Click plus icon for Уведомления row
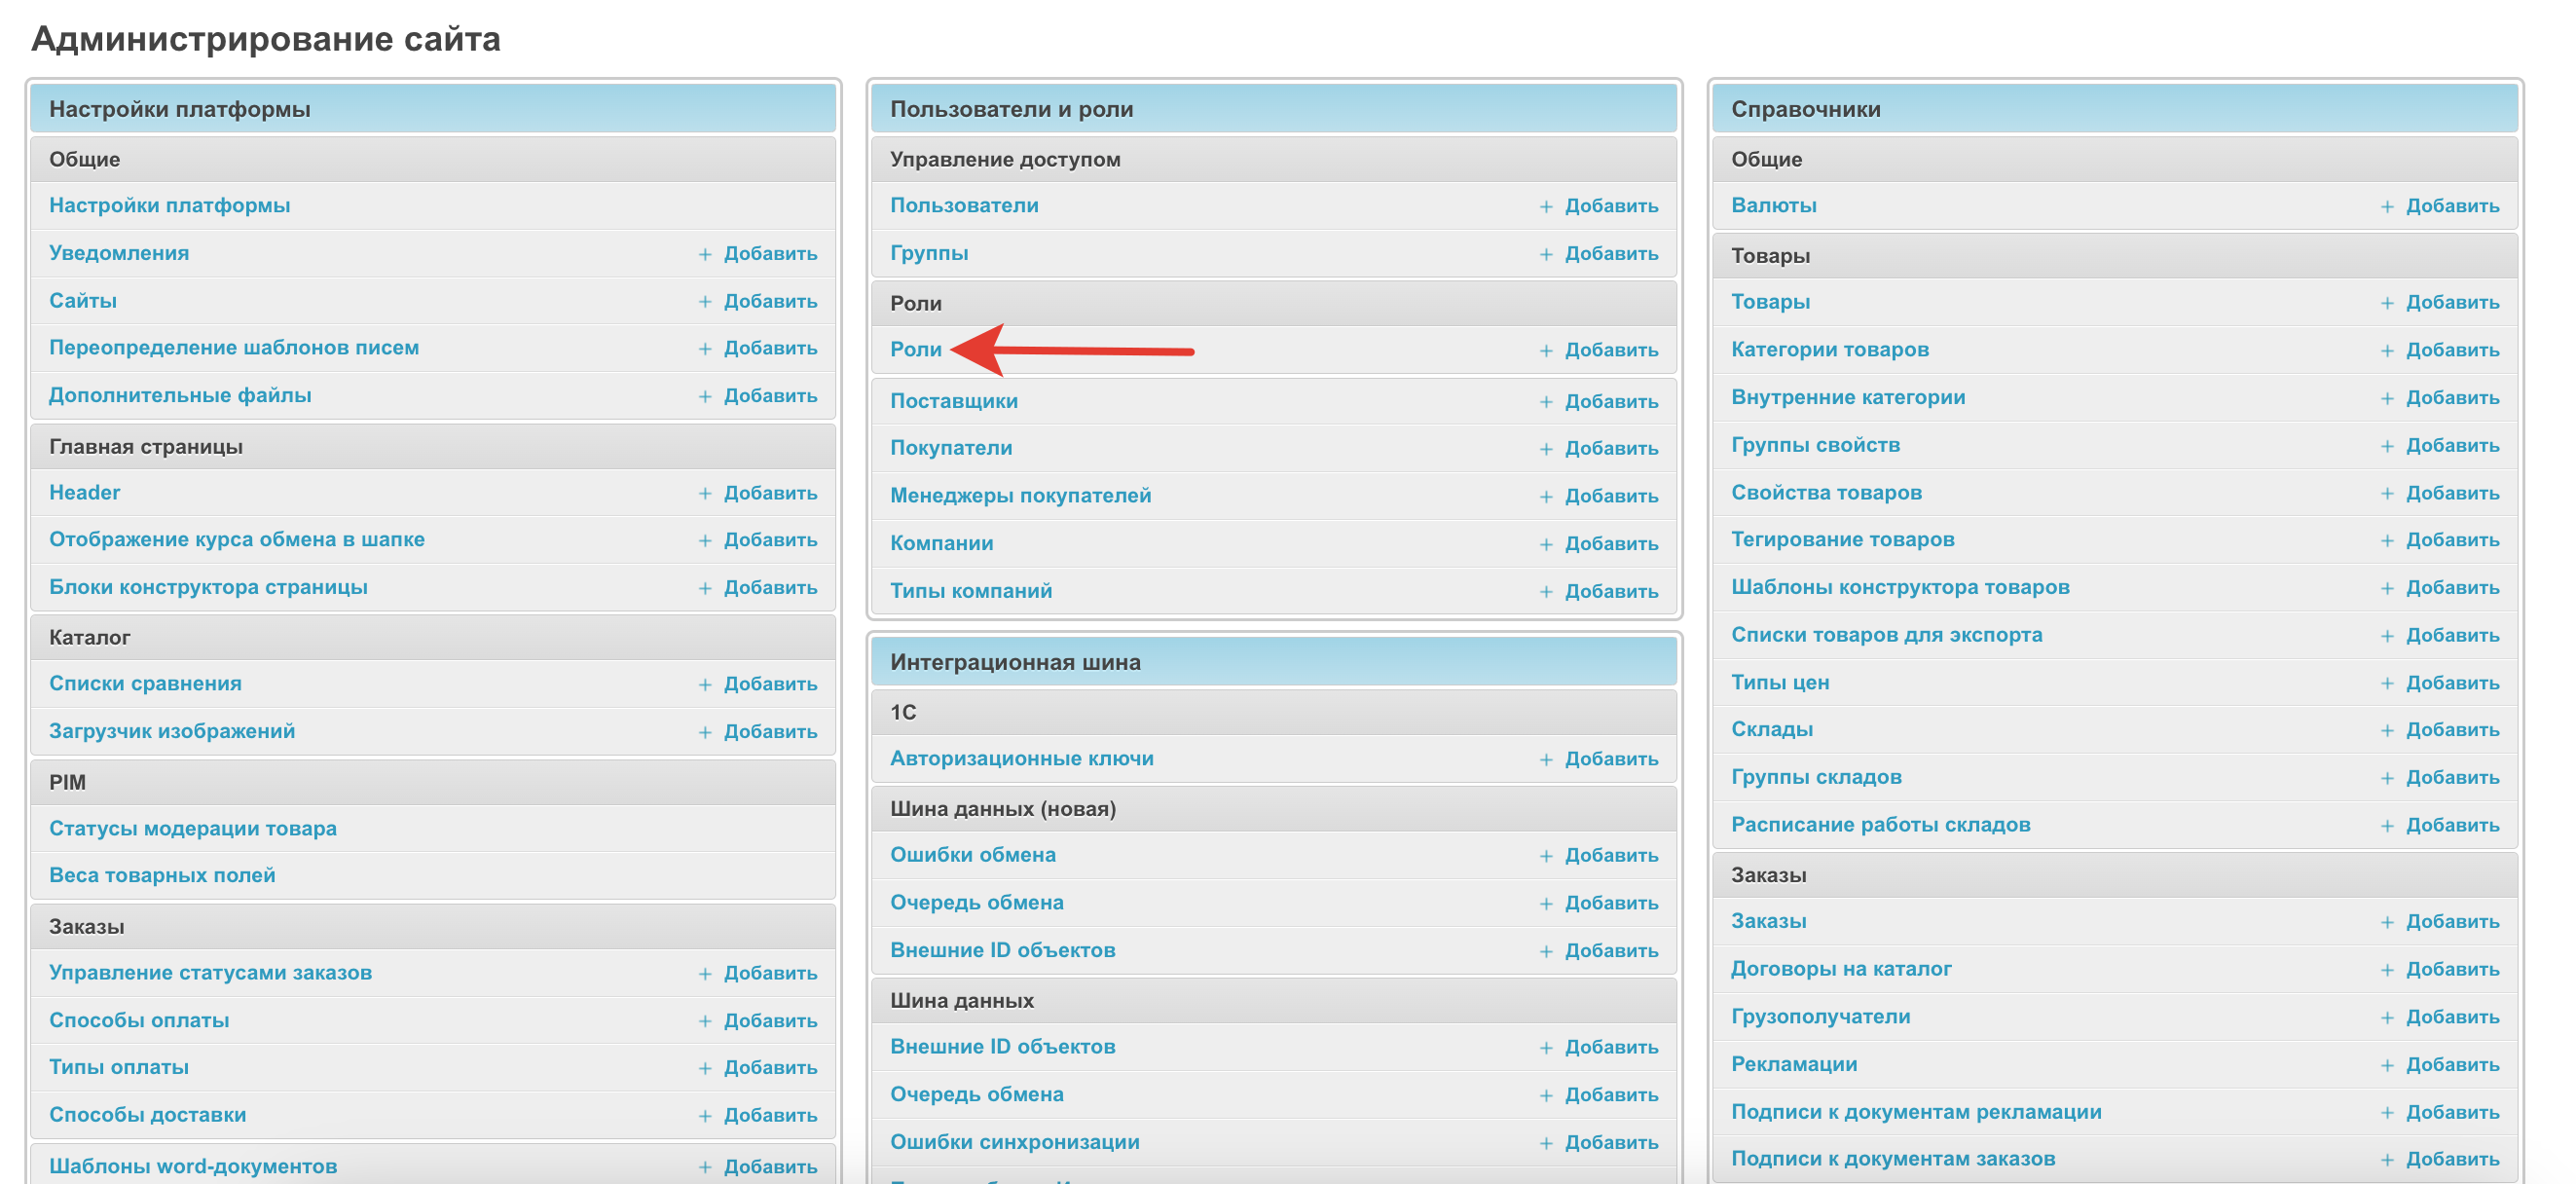This screenshot has width=2576, height=1184. (x=705, y=254)
